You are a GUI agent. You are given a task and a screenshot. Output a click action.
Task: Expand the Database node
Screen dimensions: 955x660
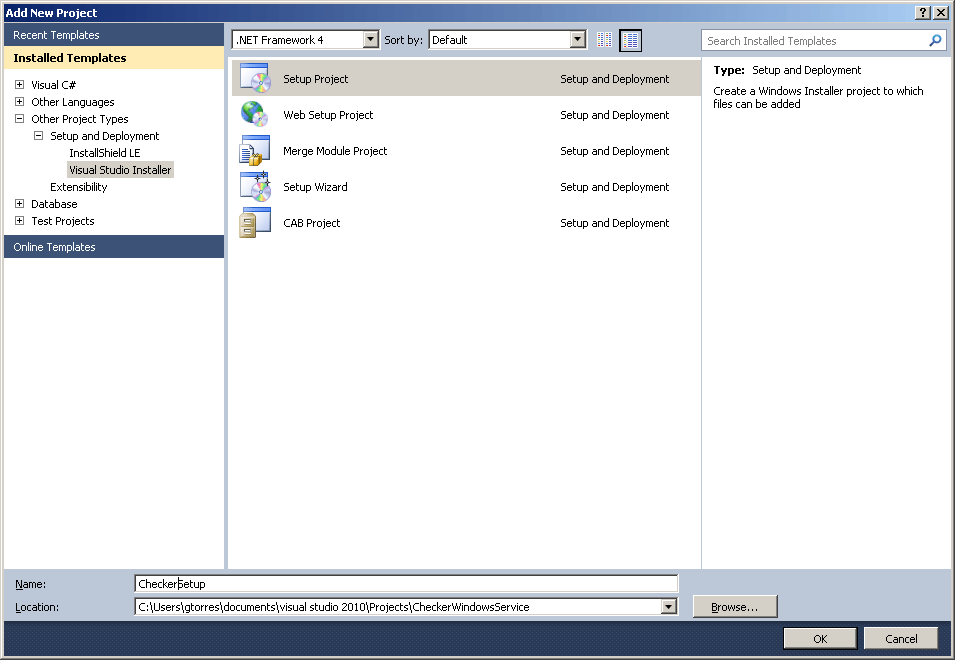tap(19, 203)
